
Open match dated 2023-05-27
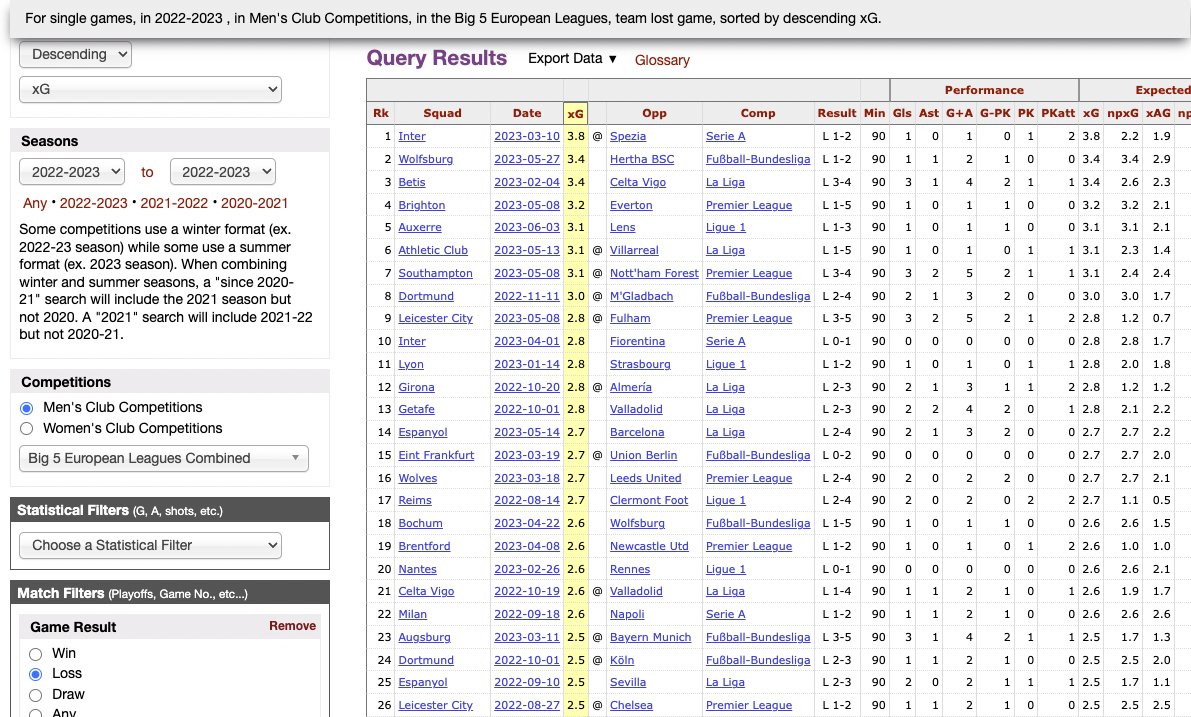[526, 159]
